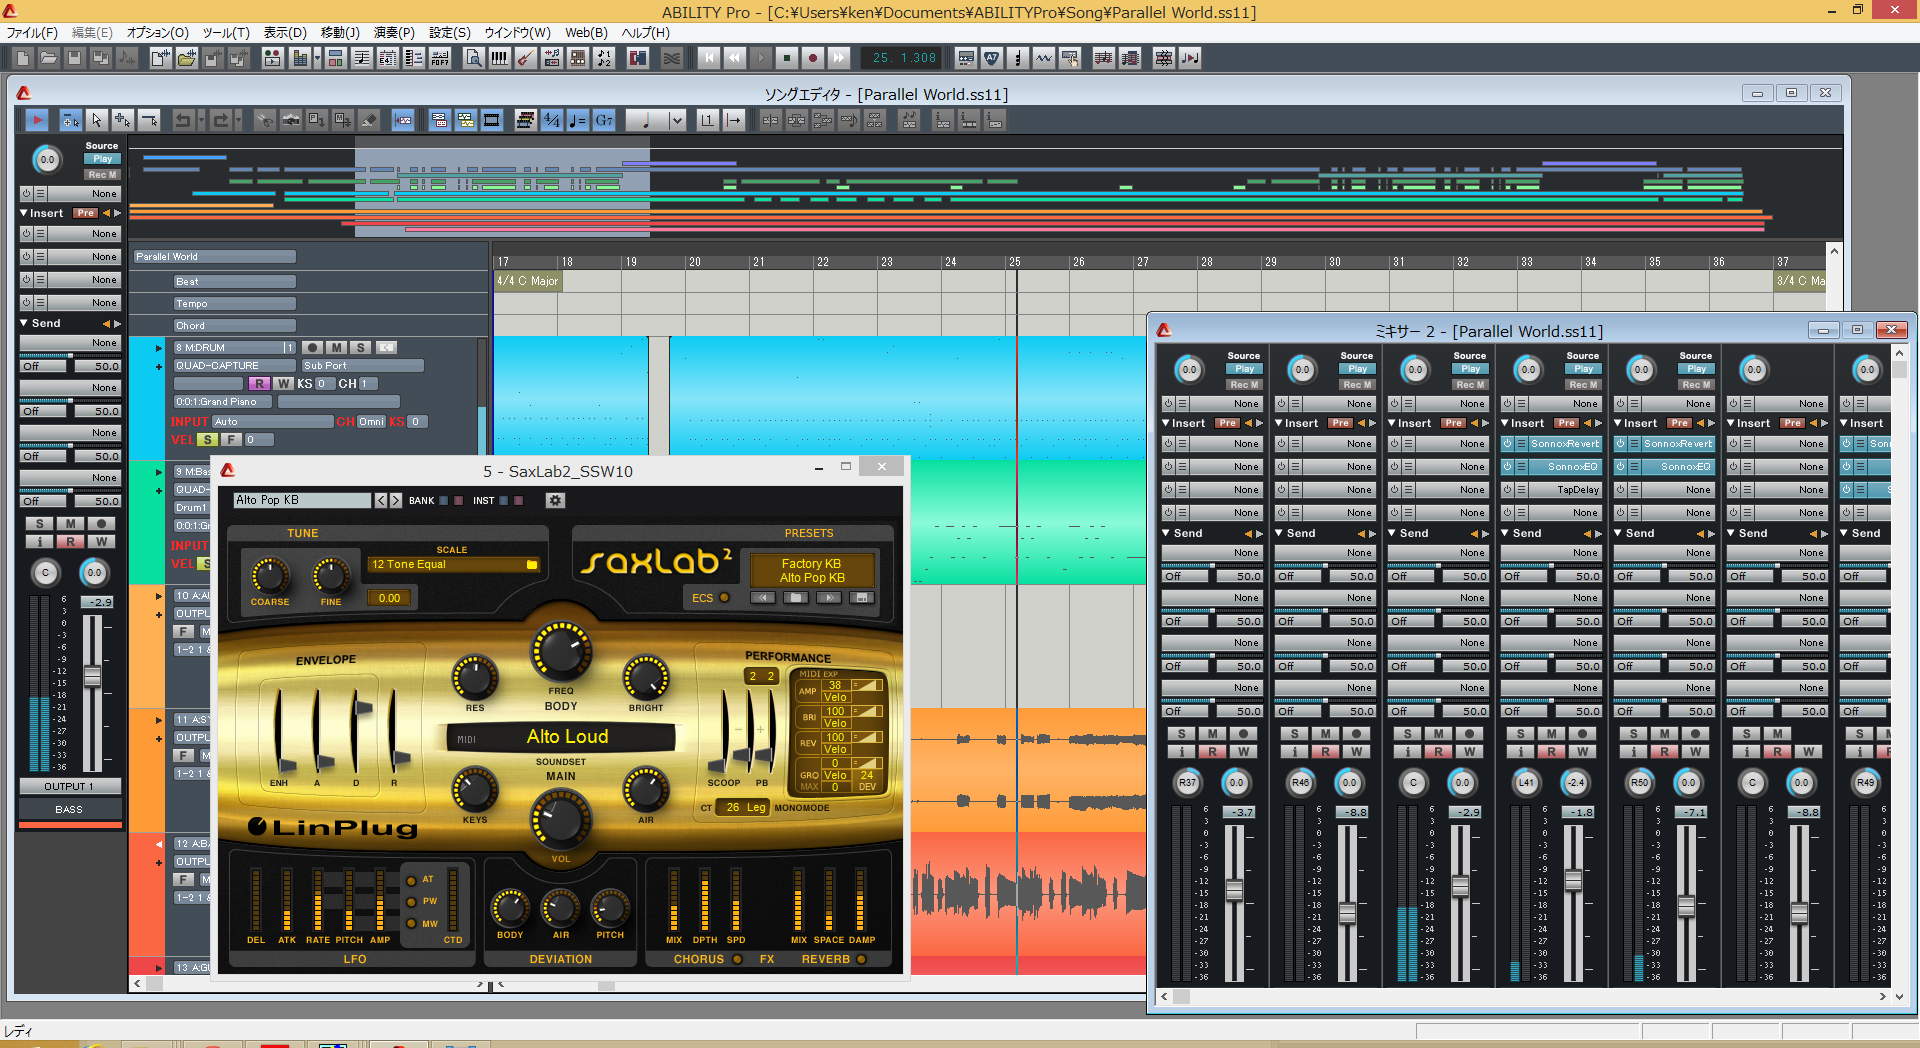Click the Save floppy disk icon
This screenshot has height=1048, width=1920.
tap(74, 58)
